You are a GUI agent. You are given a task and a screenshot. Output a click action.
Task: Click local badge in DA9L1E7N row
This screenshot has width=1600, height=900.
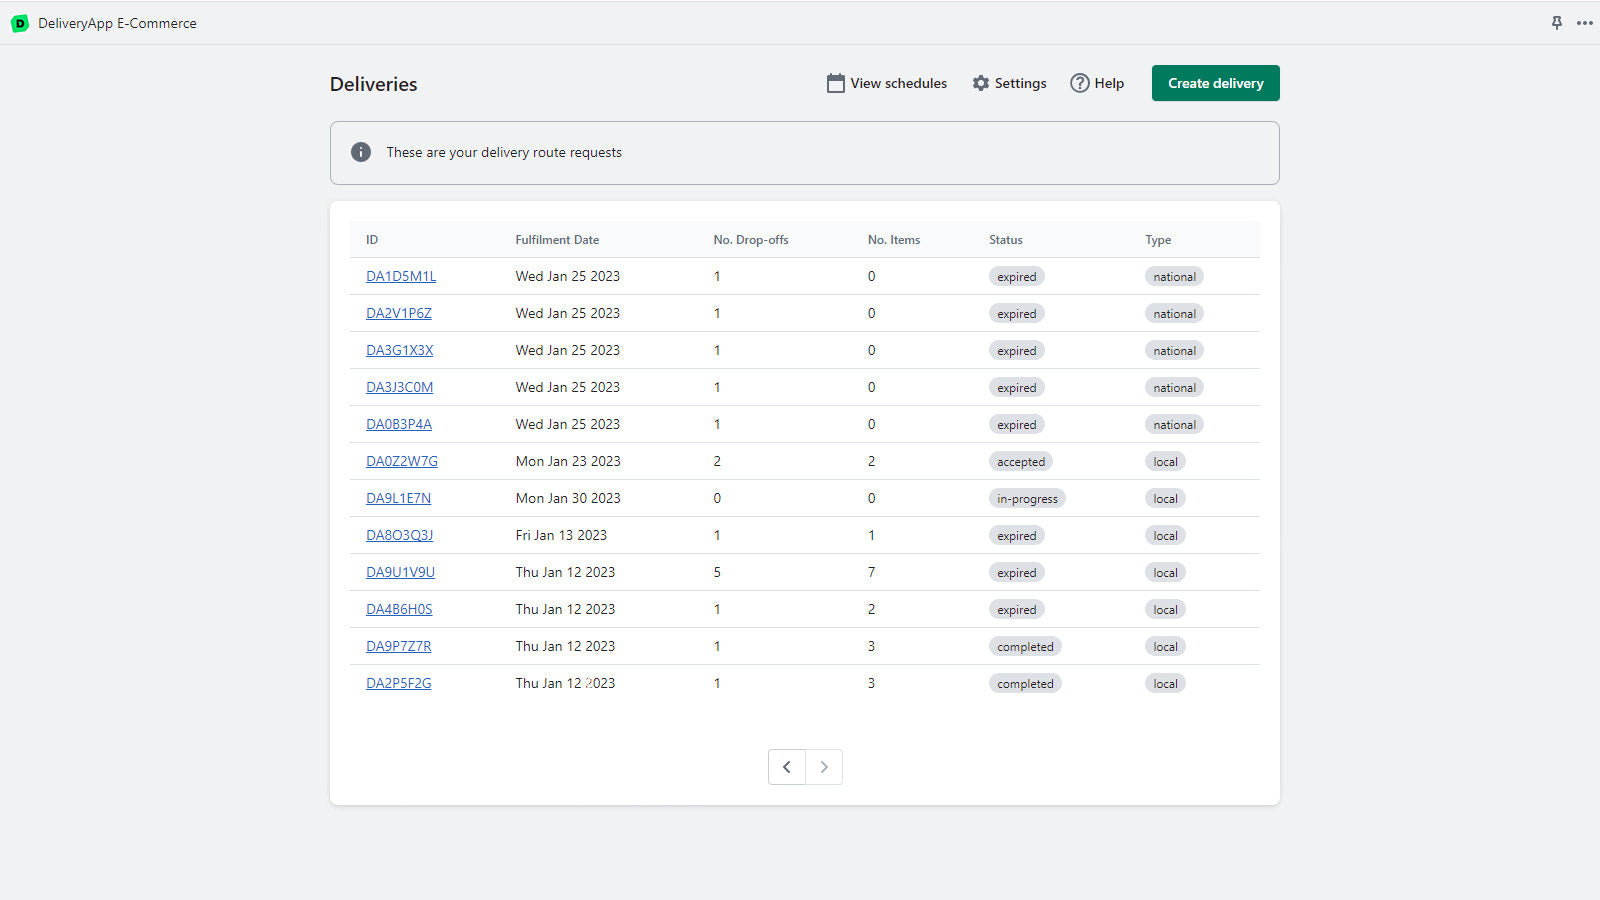(1165, 498)
